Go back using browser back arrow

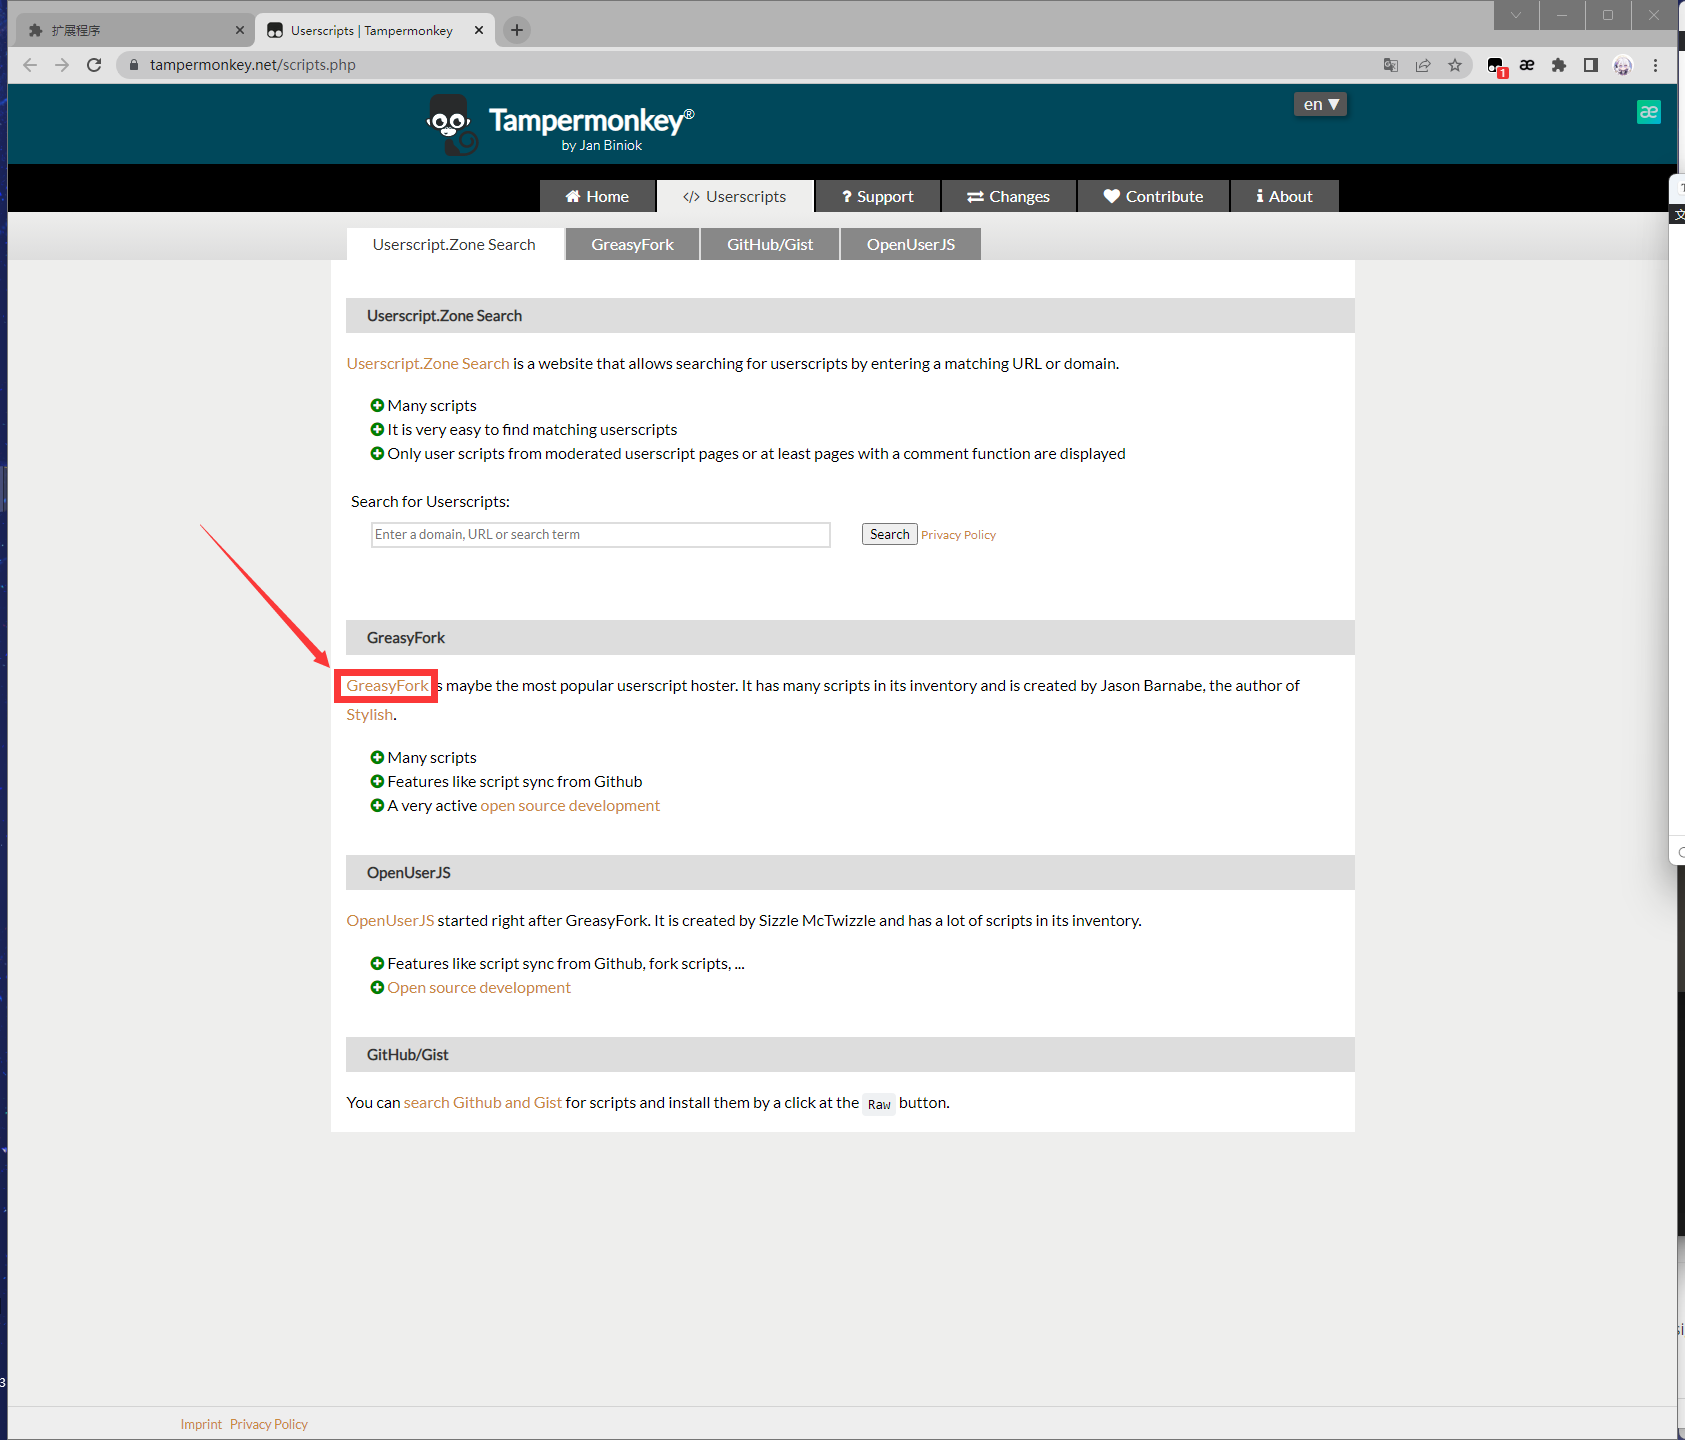click(30, 65)
